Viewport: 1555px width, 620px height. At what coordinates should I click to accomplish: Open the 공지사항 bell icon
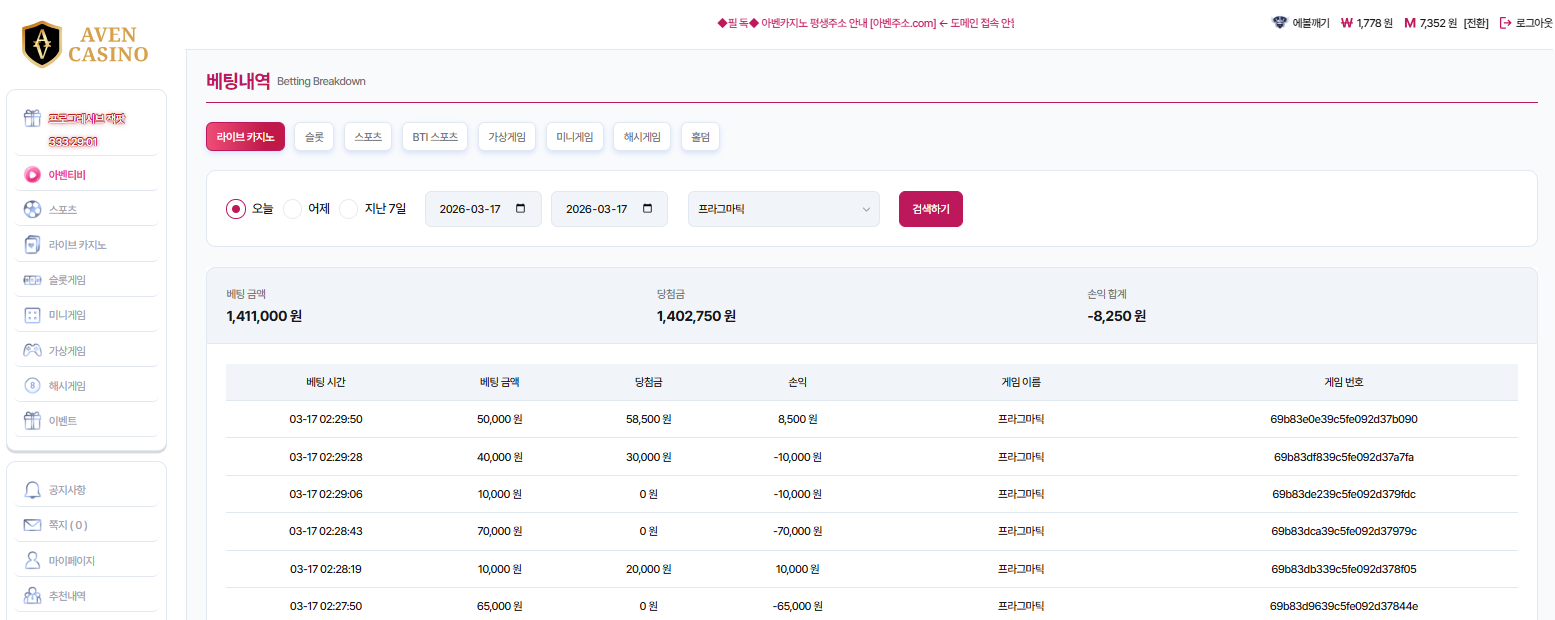point(32,490)
